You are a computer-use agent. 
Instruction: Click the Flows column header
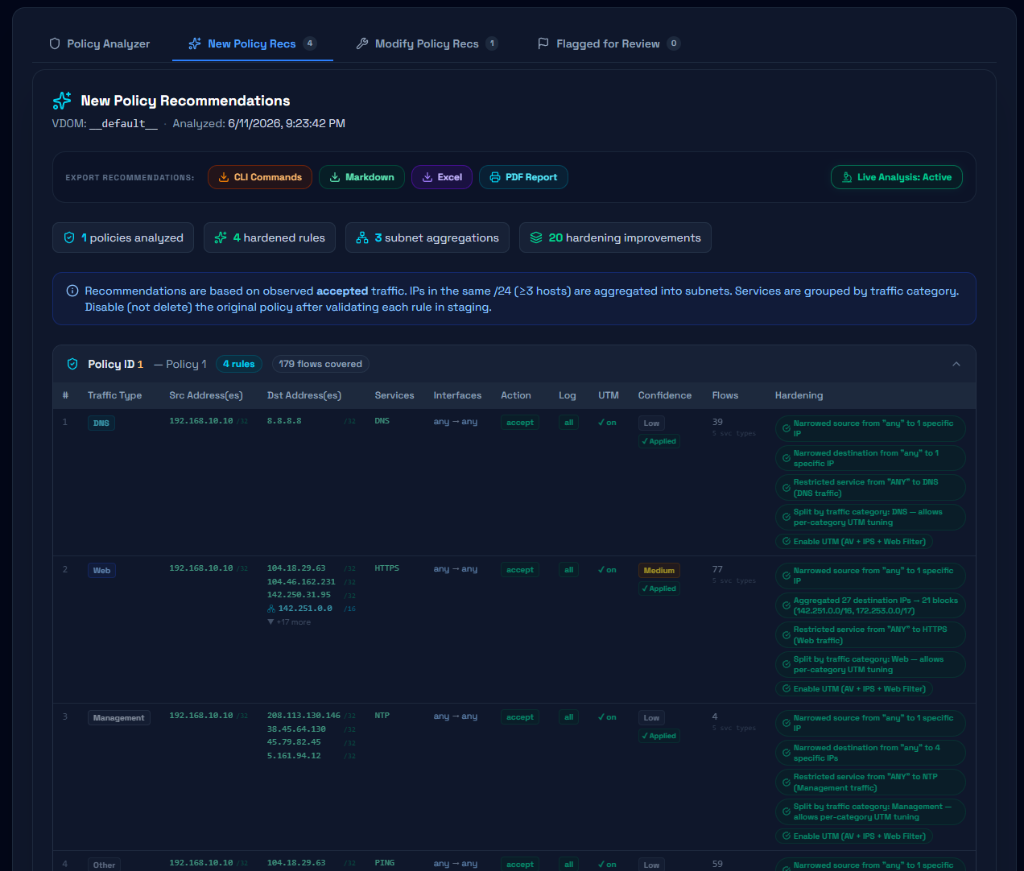click(x=725, y=396)
